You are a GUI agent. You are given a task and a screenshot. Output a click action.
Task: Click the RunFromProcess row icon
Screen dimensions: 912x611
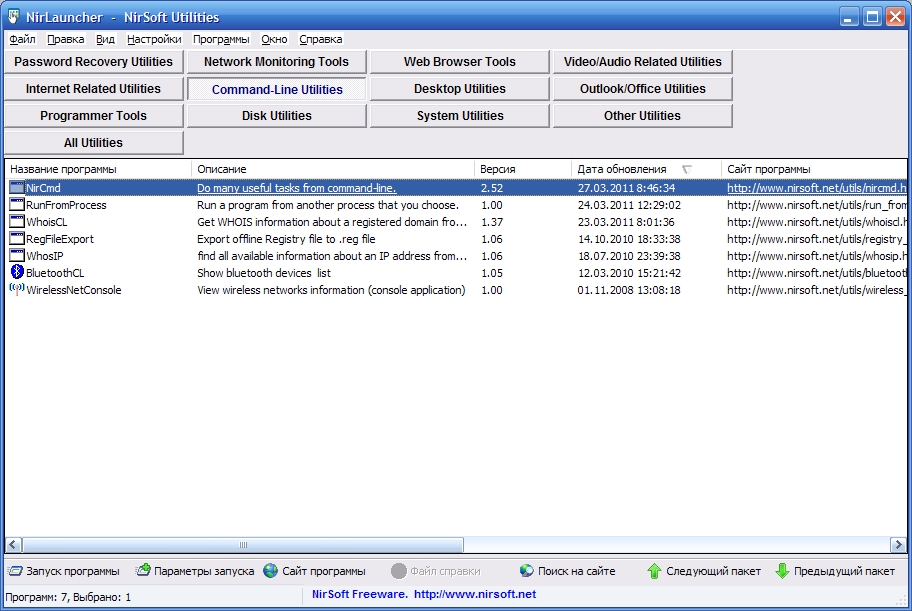point(17,204)
